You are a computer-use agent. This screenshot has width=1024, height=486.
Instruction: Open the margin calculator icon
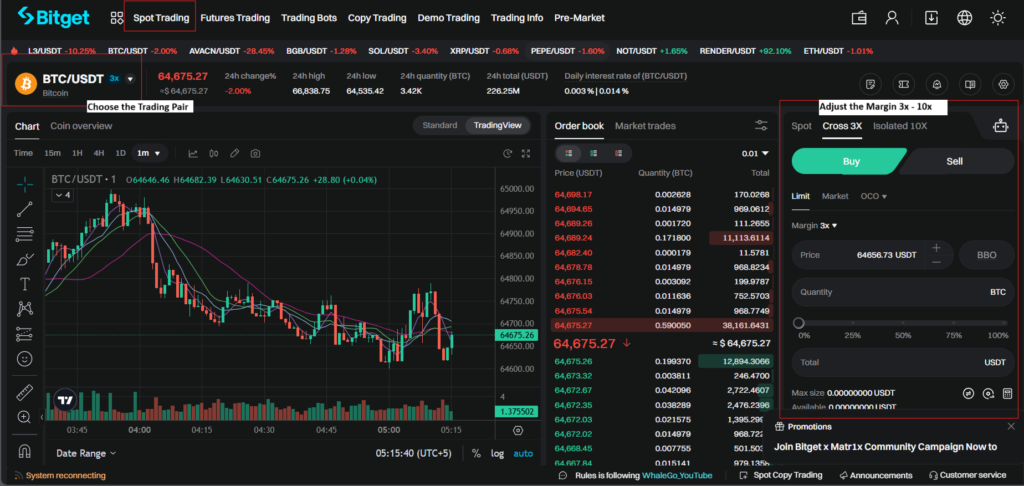pos(1007,393)
